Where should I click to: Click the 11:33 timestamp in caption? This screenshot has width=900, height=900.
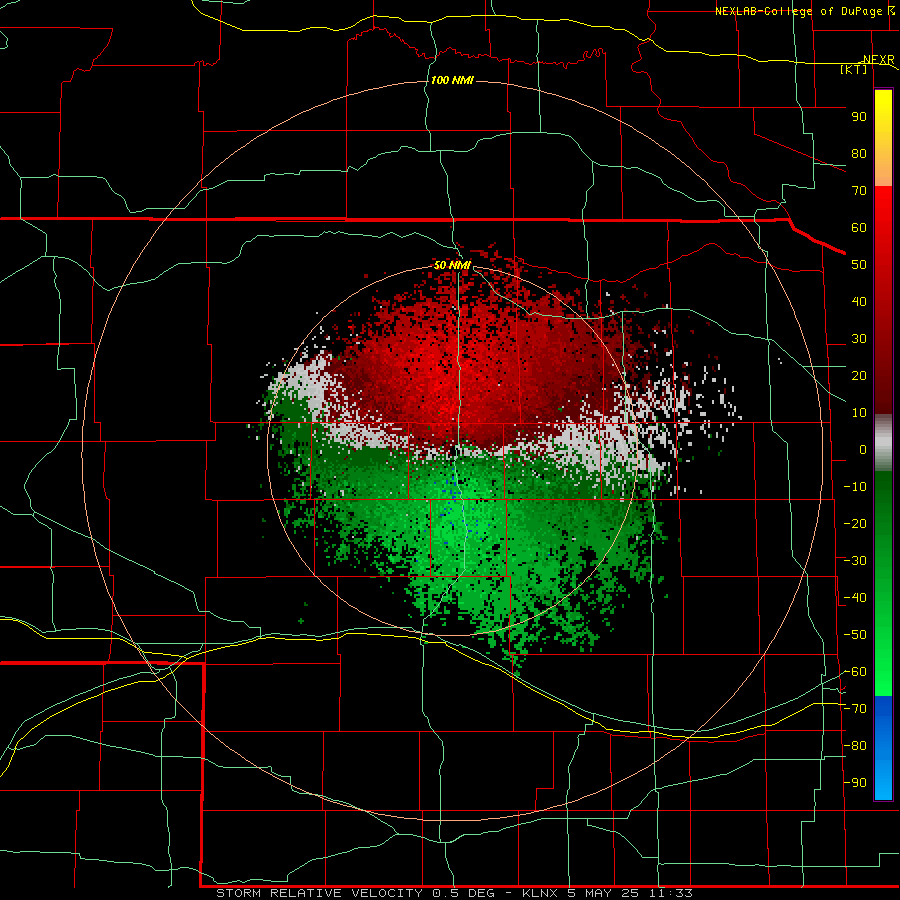(x=670, y=893)
